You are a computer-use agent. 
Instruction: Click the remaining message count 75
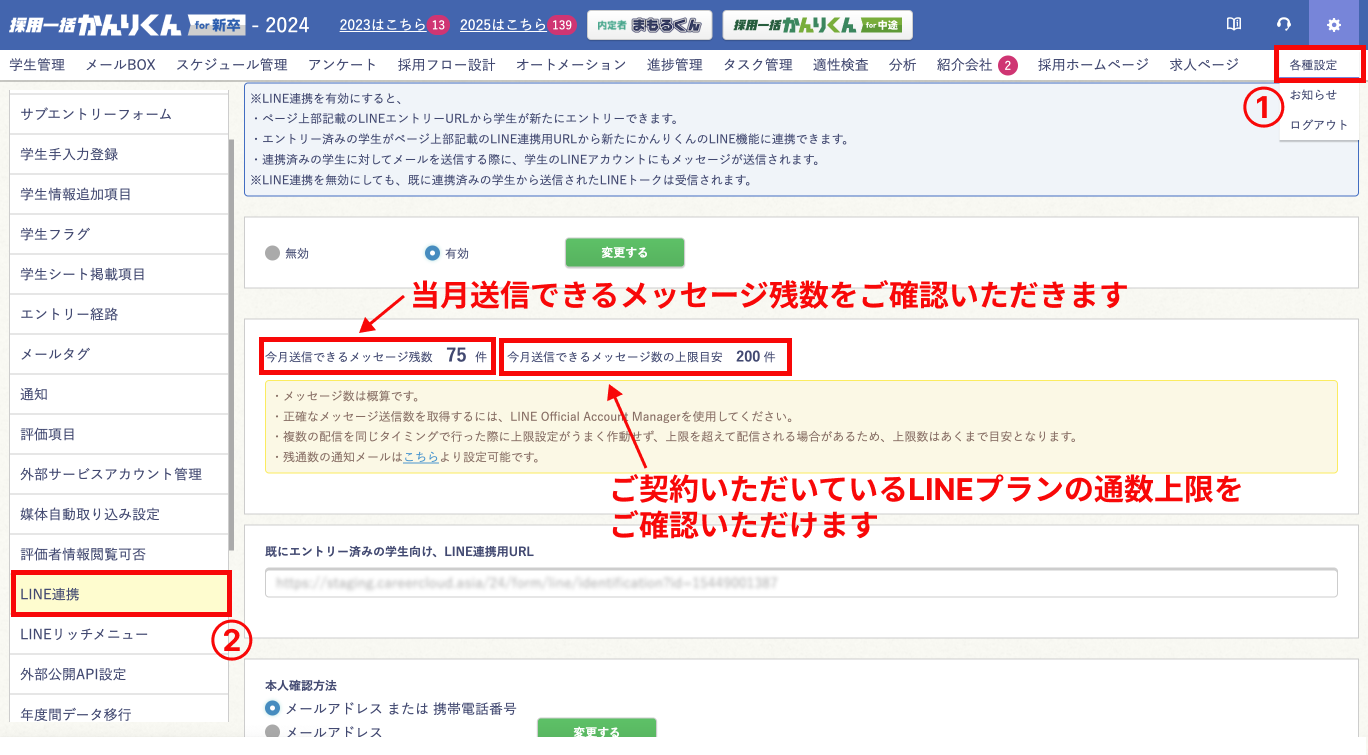point(456,355)
